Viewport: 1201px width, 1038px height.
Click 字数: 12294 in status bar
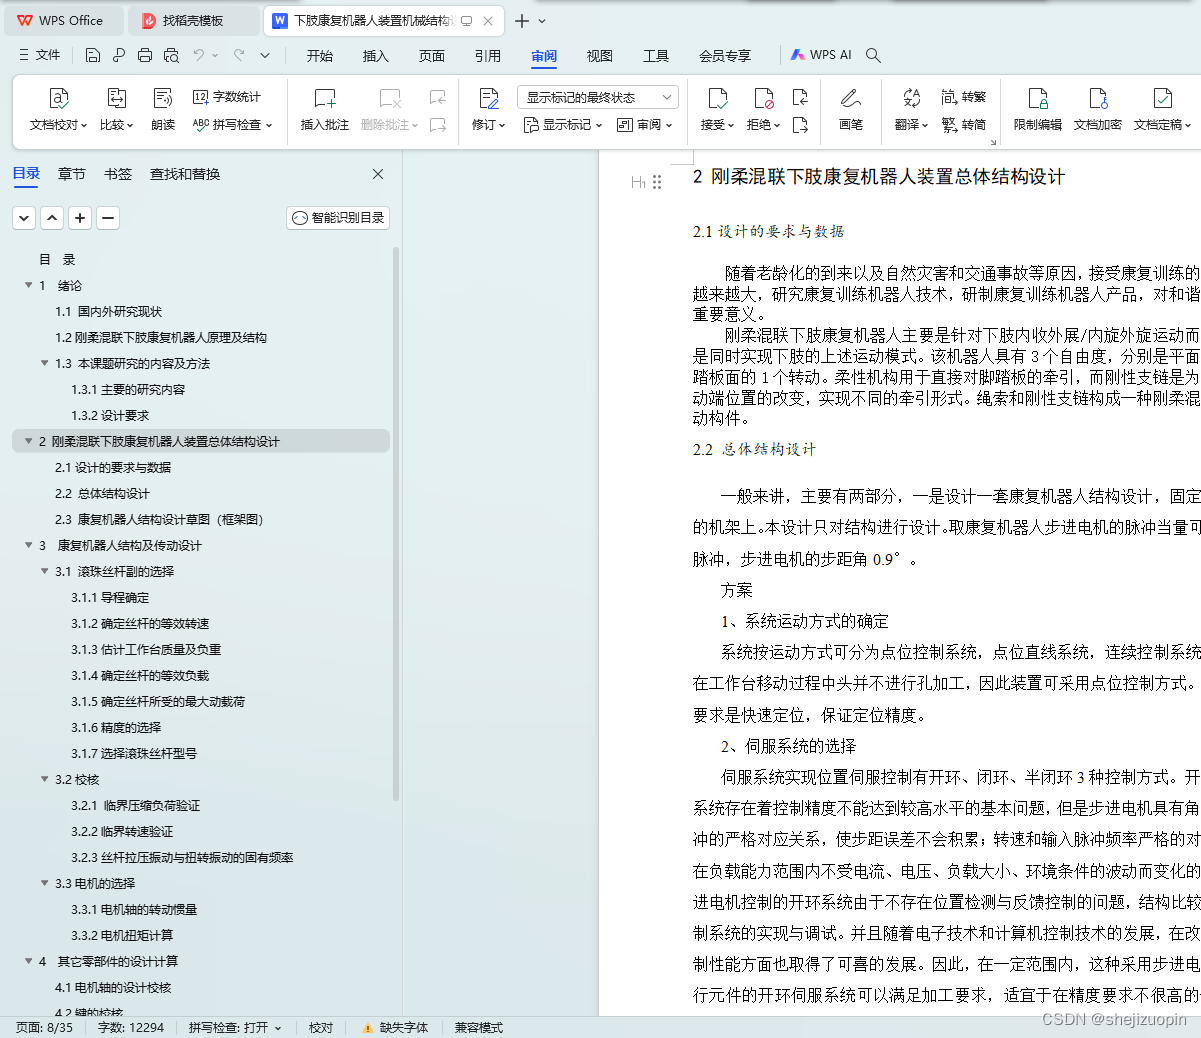131,1027
